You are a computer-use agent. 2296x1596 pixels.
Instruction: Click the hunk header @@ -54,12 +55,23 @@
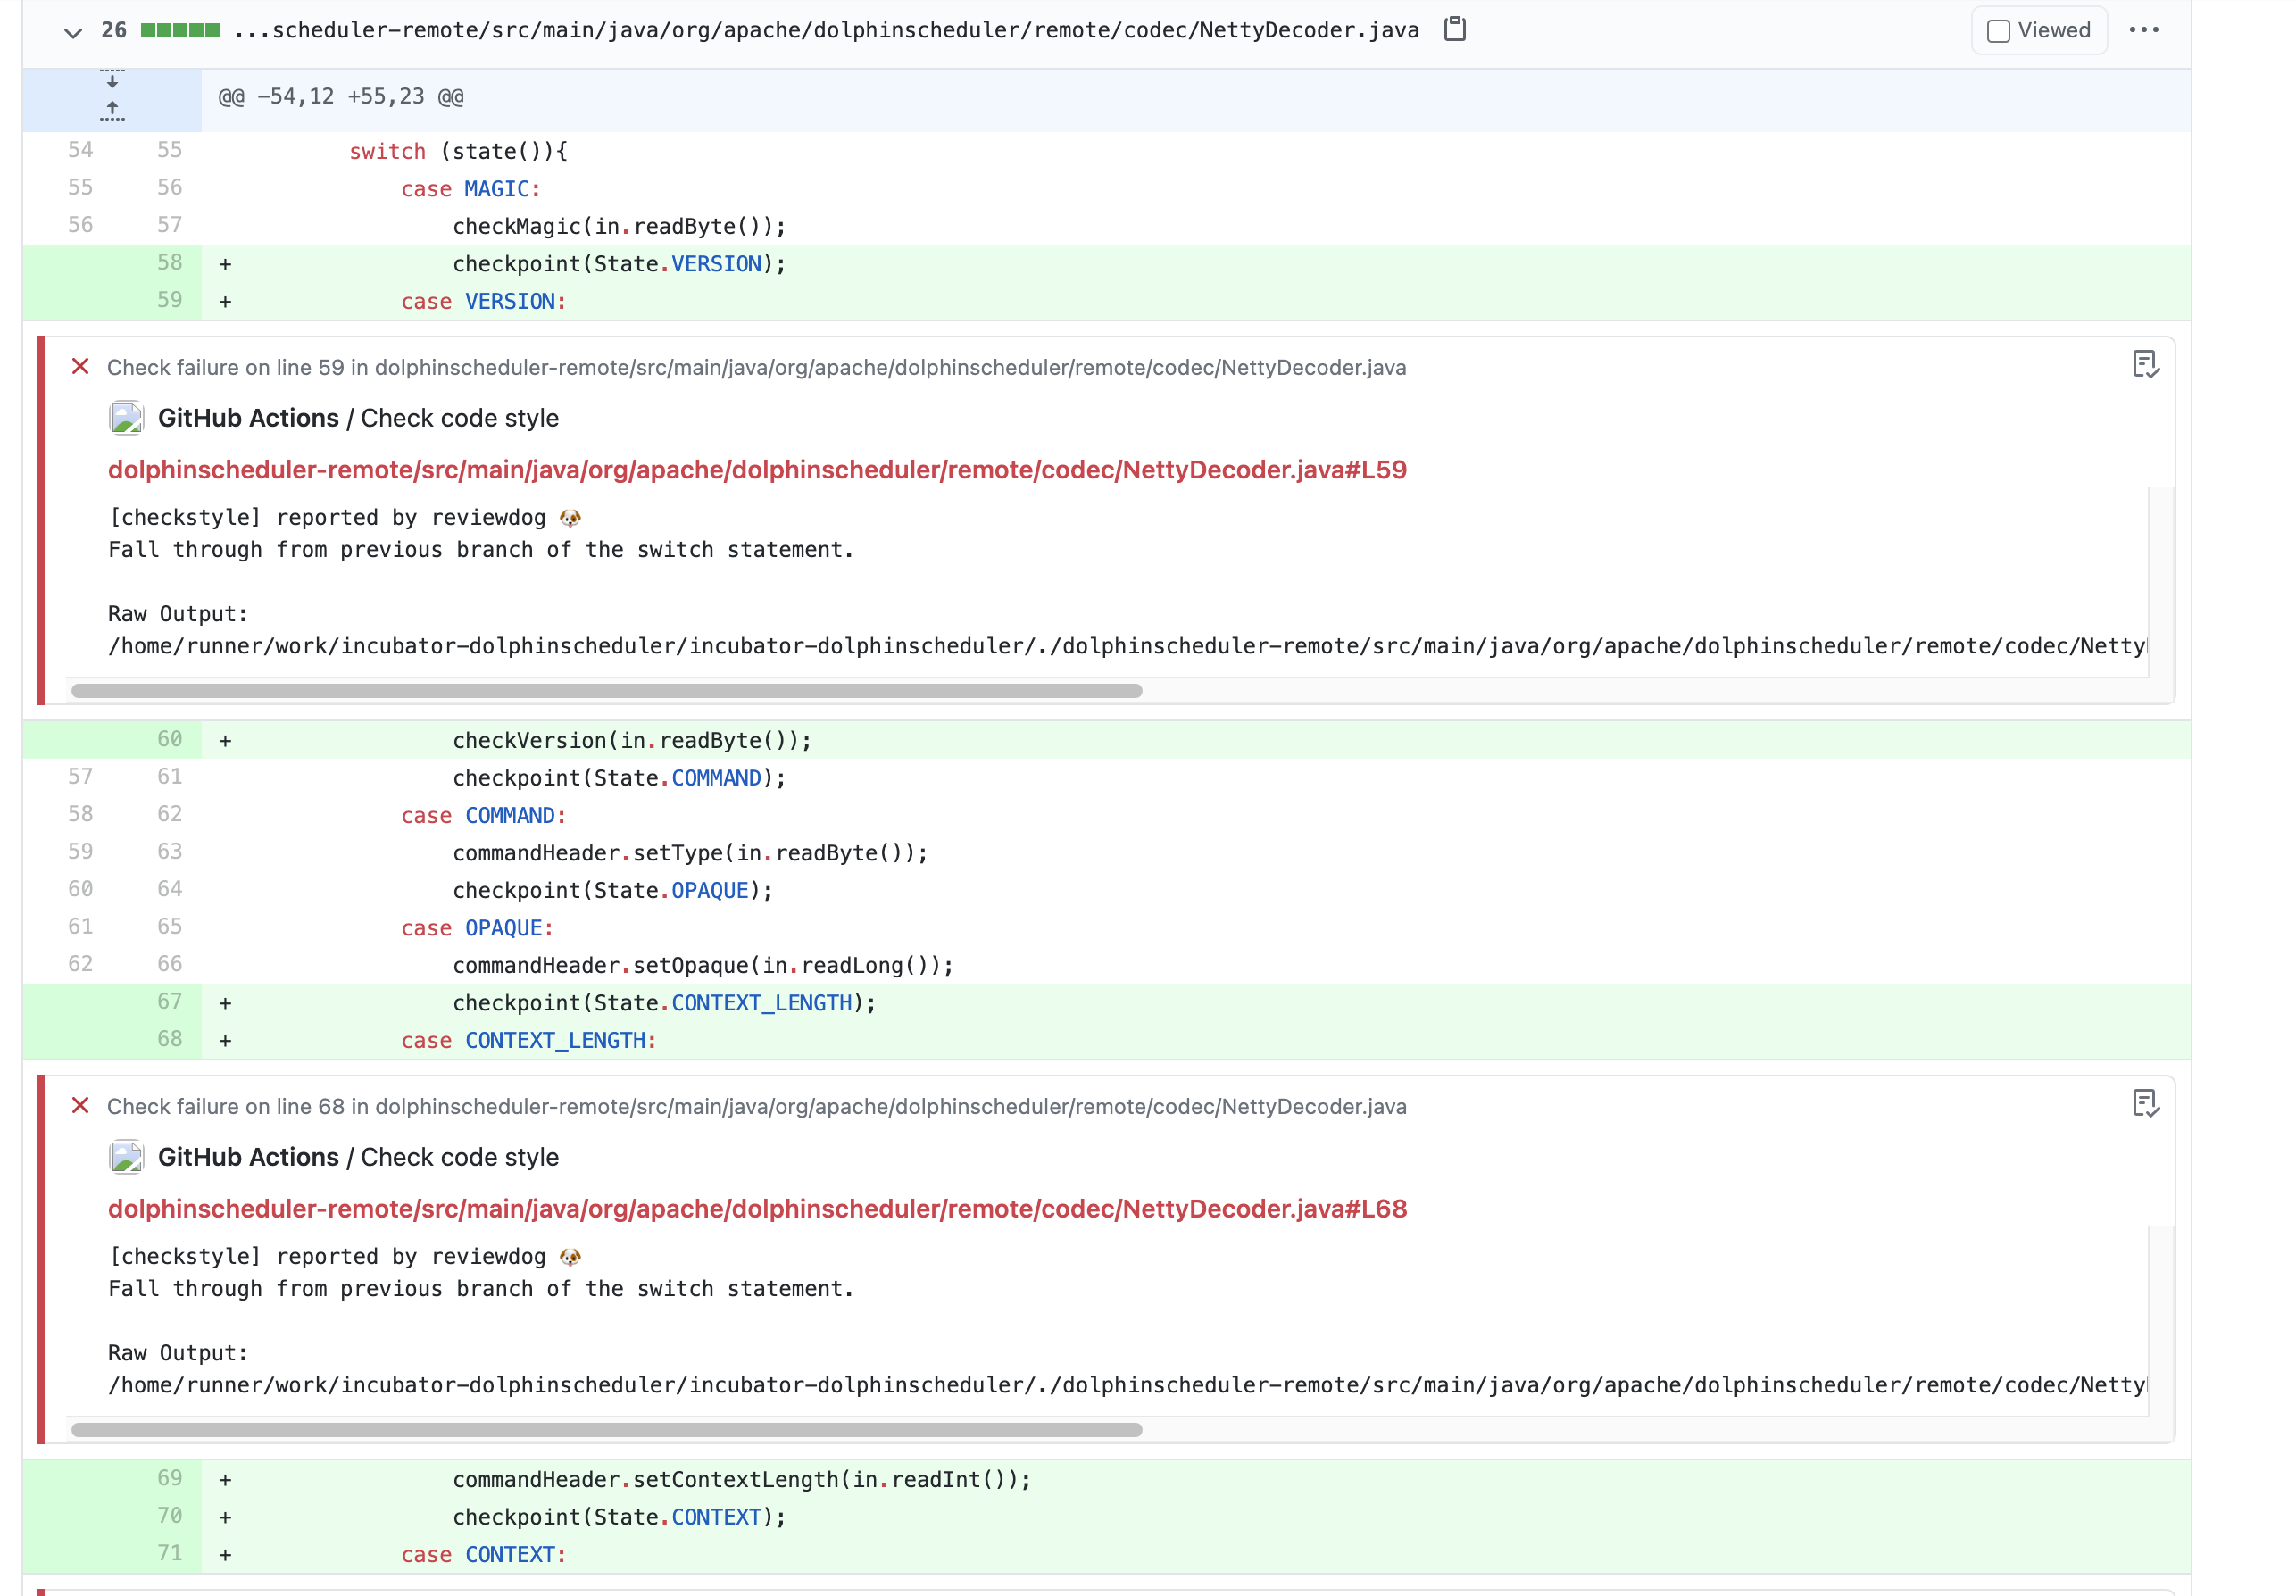coord(341,97)
